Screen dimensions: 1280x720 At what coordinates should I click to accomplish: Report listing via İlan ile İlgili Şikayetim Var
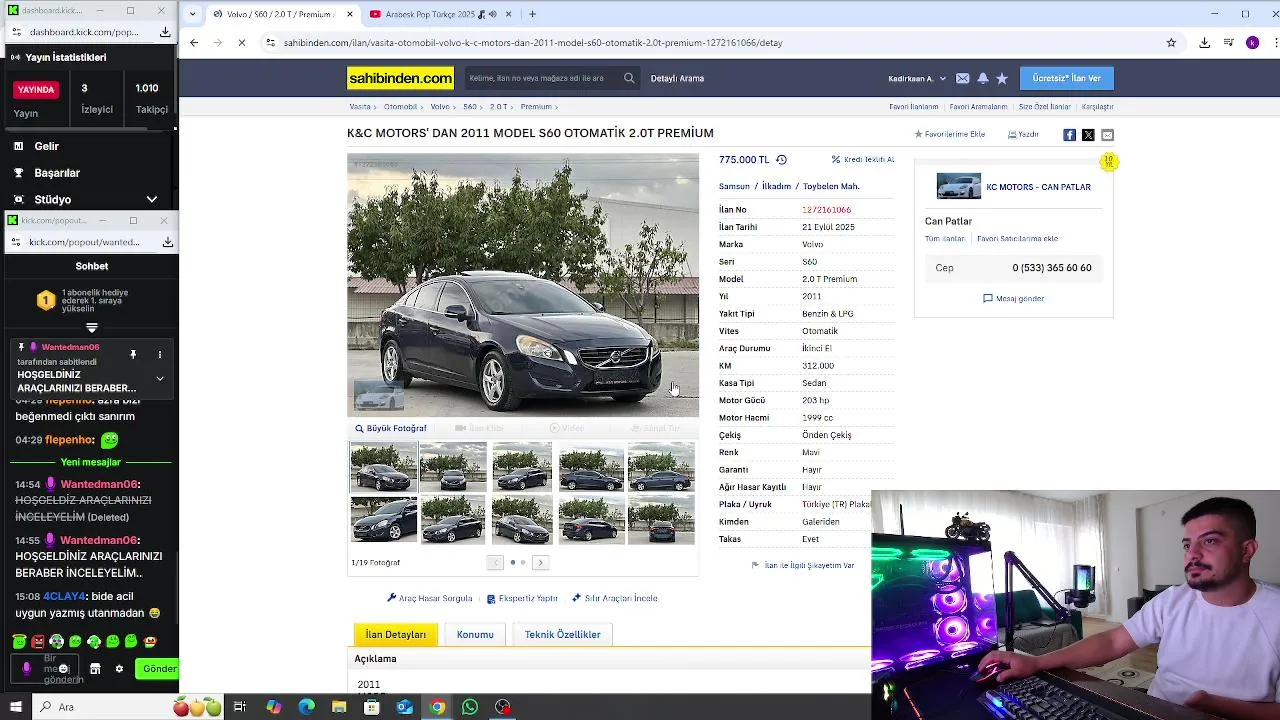point(803,565)
